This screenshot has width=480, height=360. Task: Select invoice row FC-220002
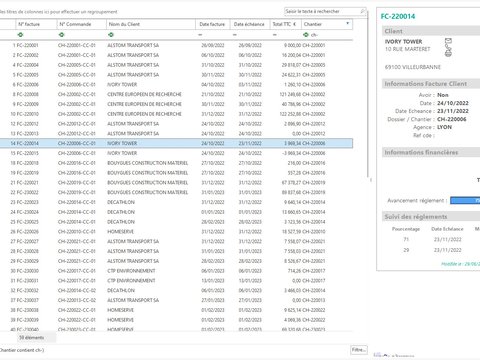176,55
